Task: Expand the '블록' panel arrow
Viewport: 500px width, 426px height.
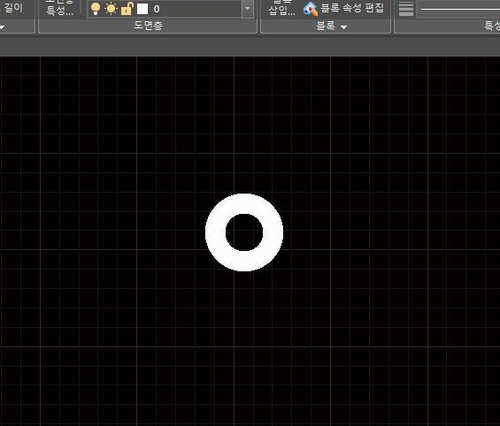Action: 344,27
